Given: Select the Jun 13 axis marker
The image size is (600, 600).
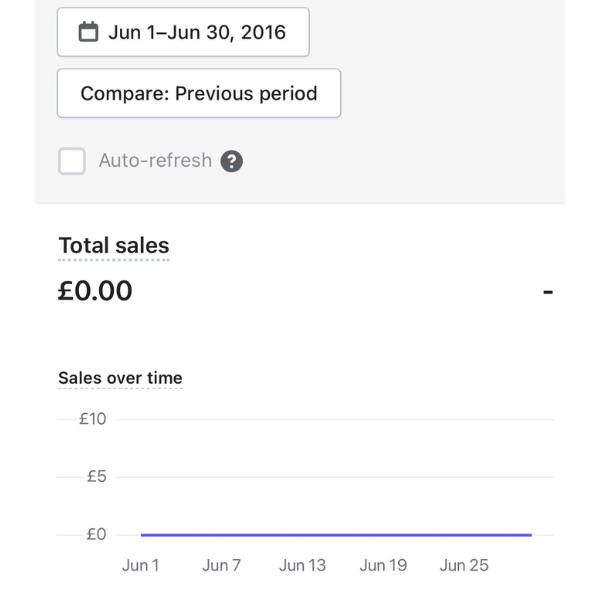Looking at the screenshot, I should [x=302, y=565].
